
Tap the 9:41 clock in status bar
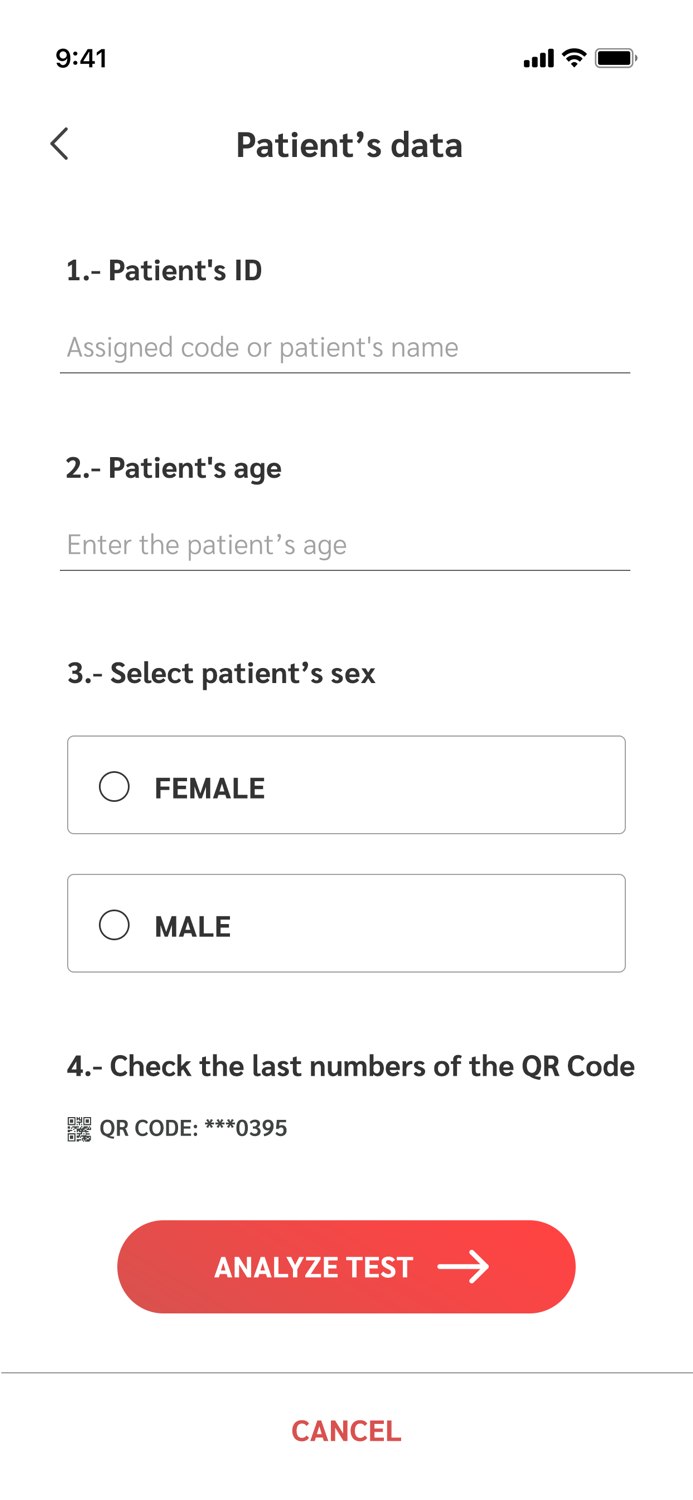pos(81,58)
